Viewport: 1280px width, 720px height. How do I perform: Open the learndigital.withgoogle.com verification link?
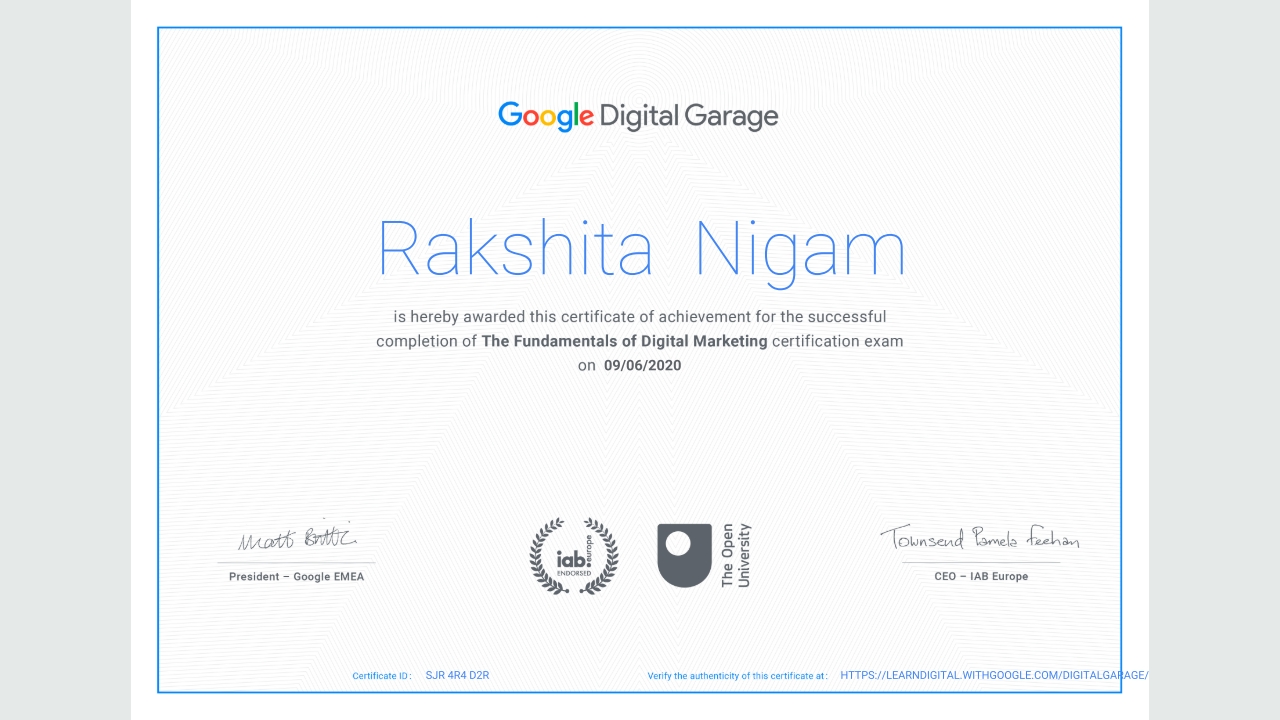click(x=994, y=675)
